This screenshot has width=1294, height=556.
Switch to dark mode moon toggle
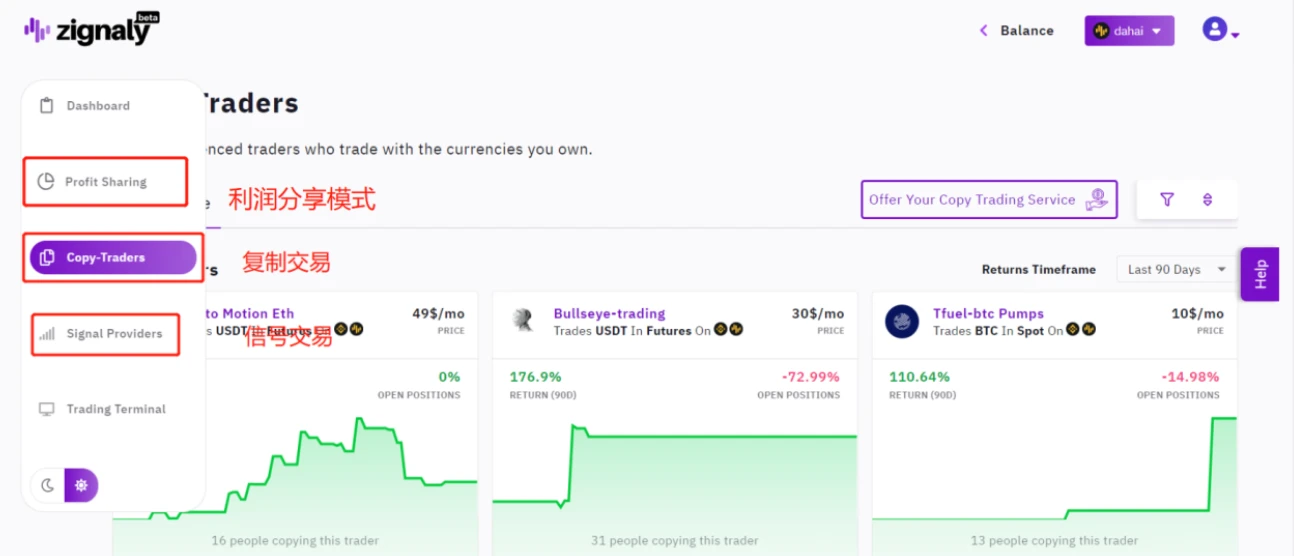point(48,485)
